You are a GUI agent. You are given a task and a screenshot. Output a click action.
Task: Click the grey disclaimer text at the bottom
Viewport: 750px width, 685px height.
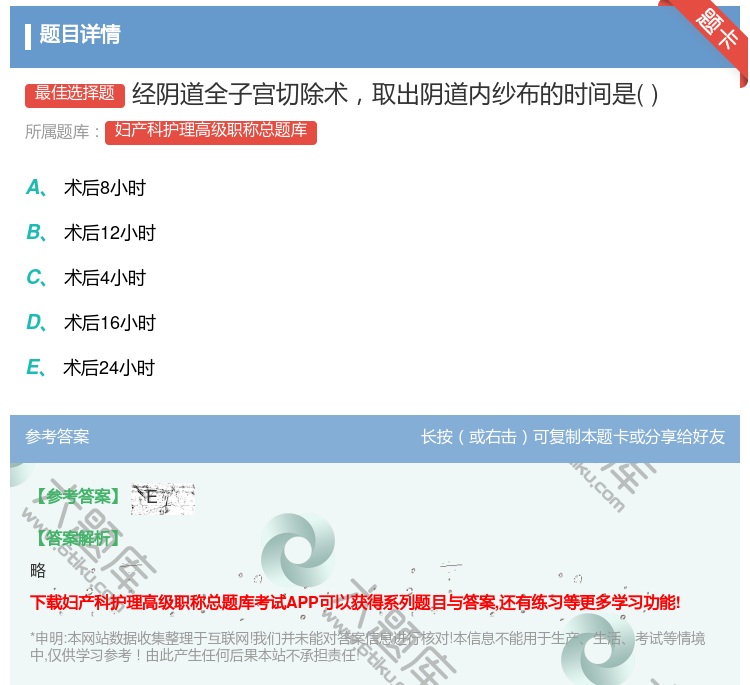tap(367, 646)
